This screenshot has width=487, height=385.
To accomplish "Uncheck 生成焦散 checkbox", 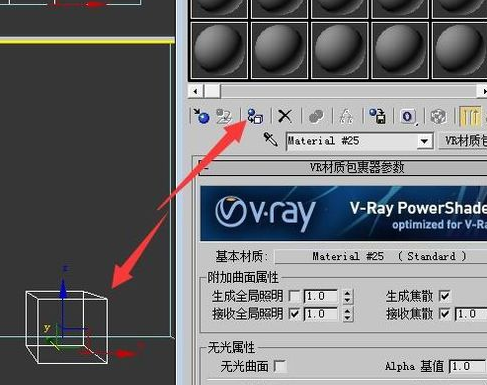I will (x=444, y=296).
